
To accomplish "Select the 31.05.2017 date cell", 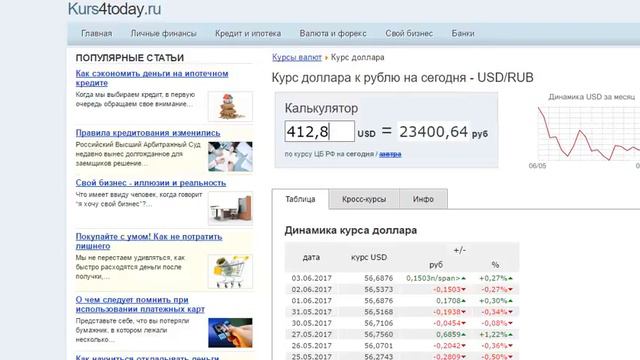I will click(311, 312).
